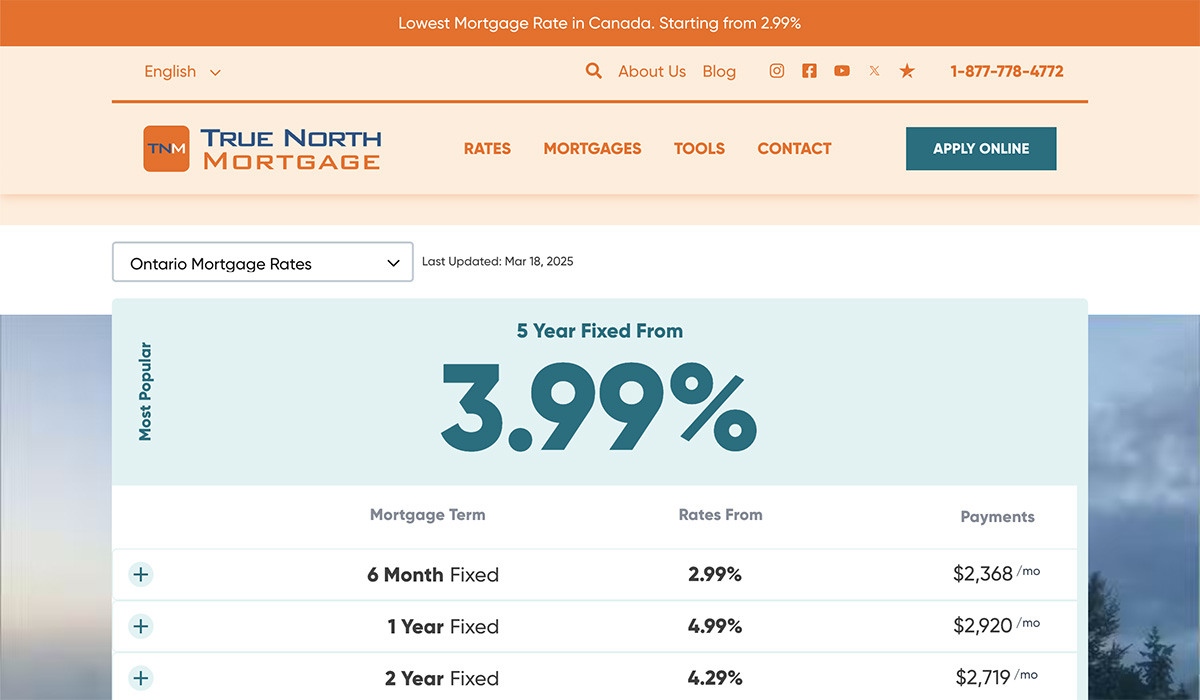Screen dimensions: 1200x700
Task: Go to the Contact menu item
Action: point(794,148)
